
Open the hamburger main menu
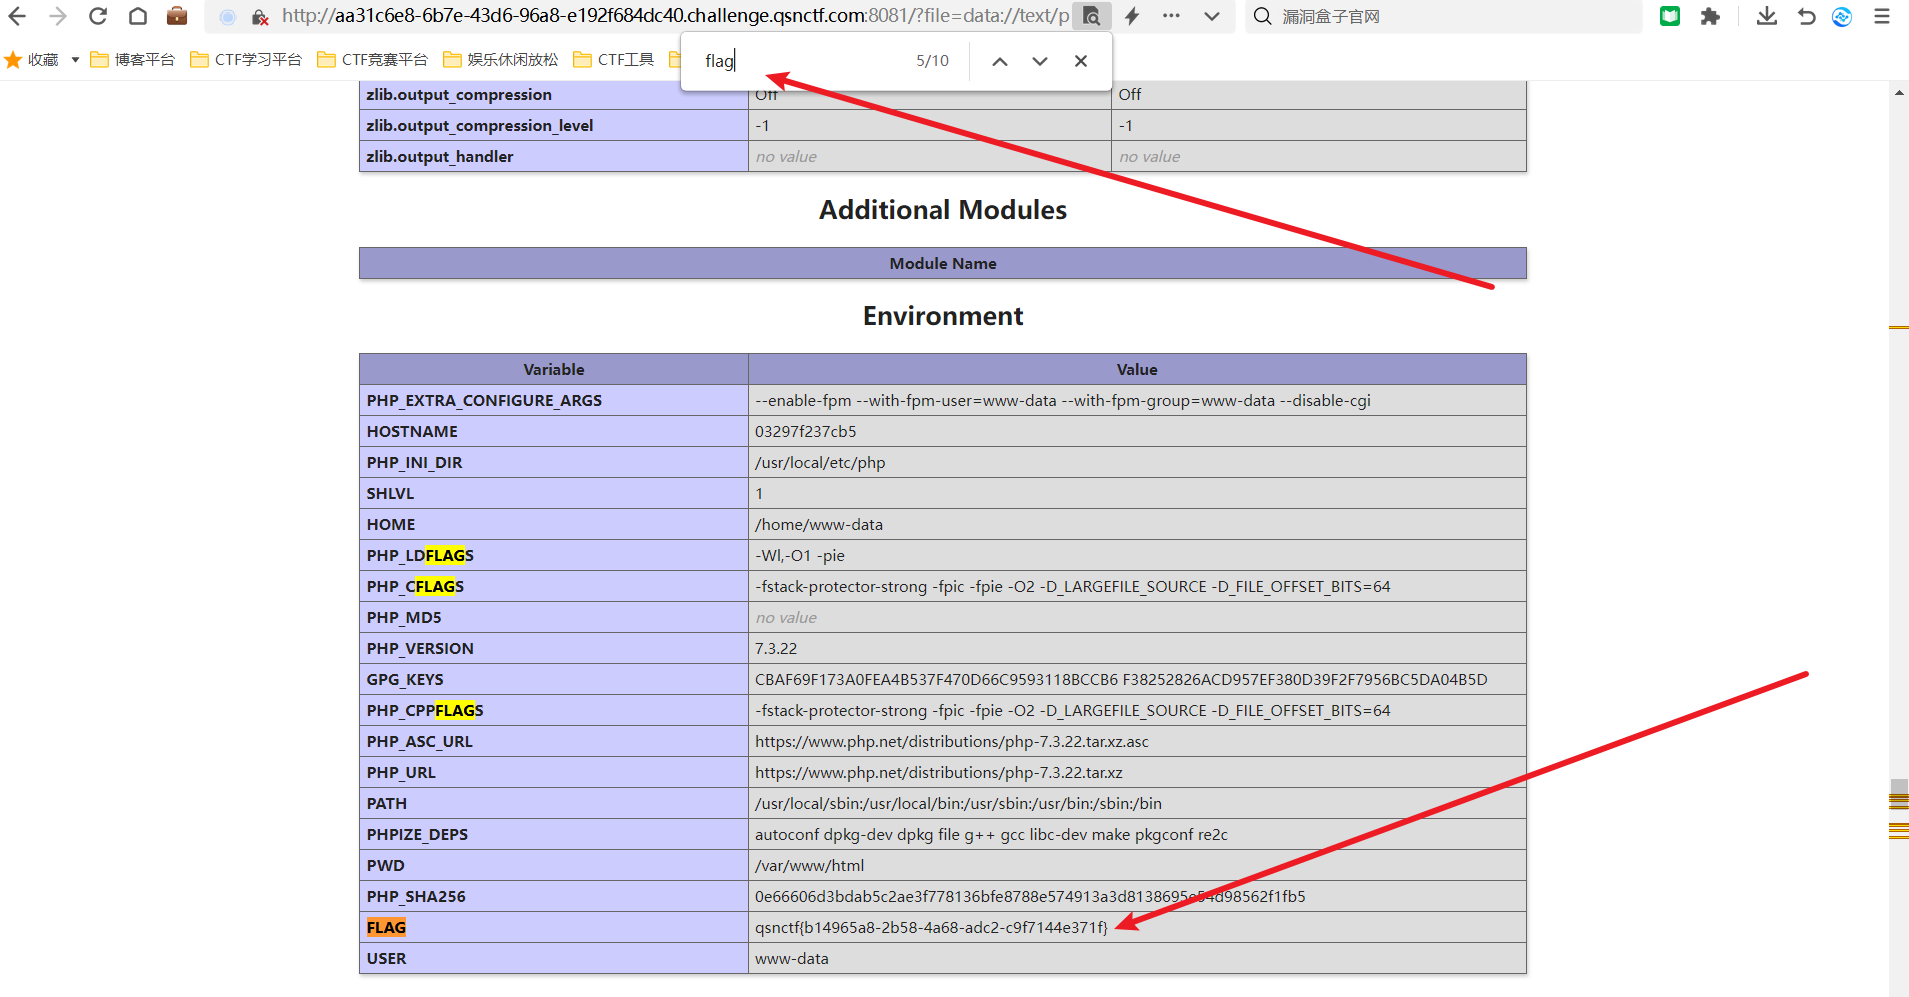coord(1882,16)
